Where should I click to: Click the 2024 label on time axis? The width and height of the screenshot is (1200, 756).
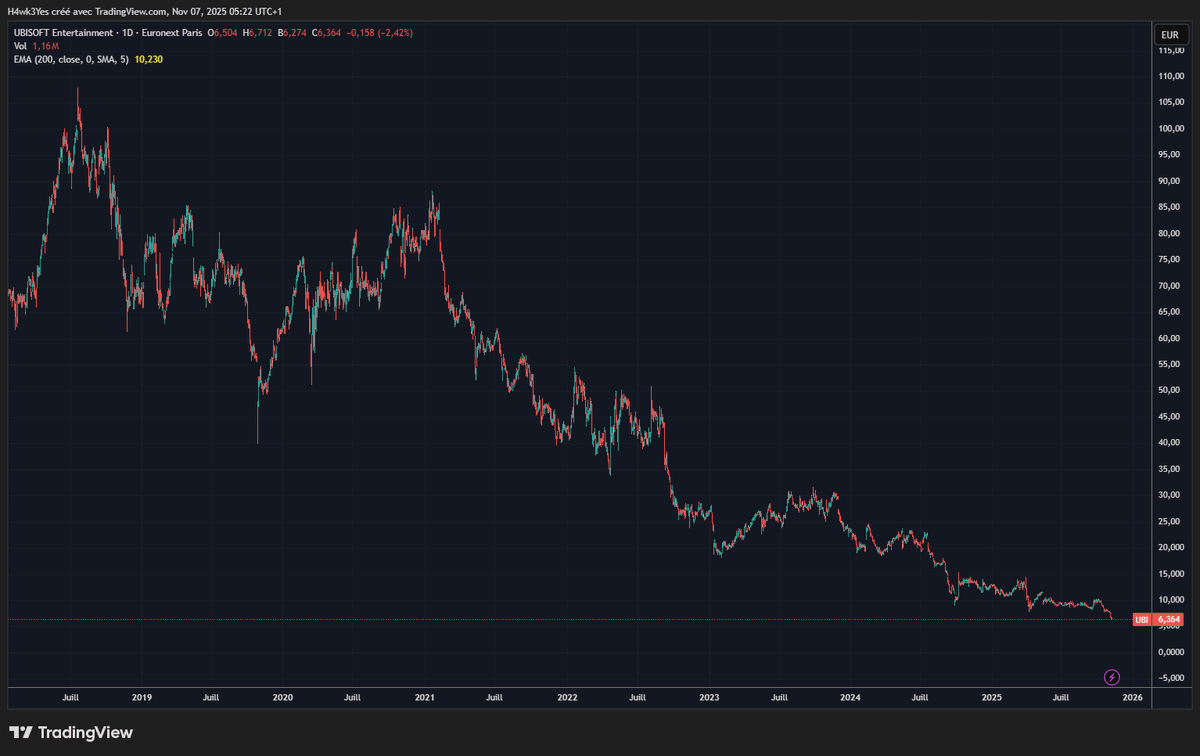850,697
